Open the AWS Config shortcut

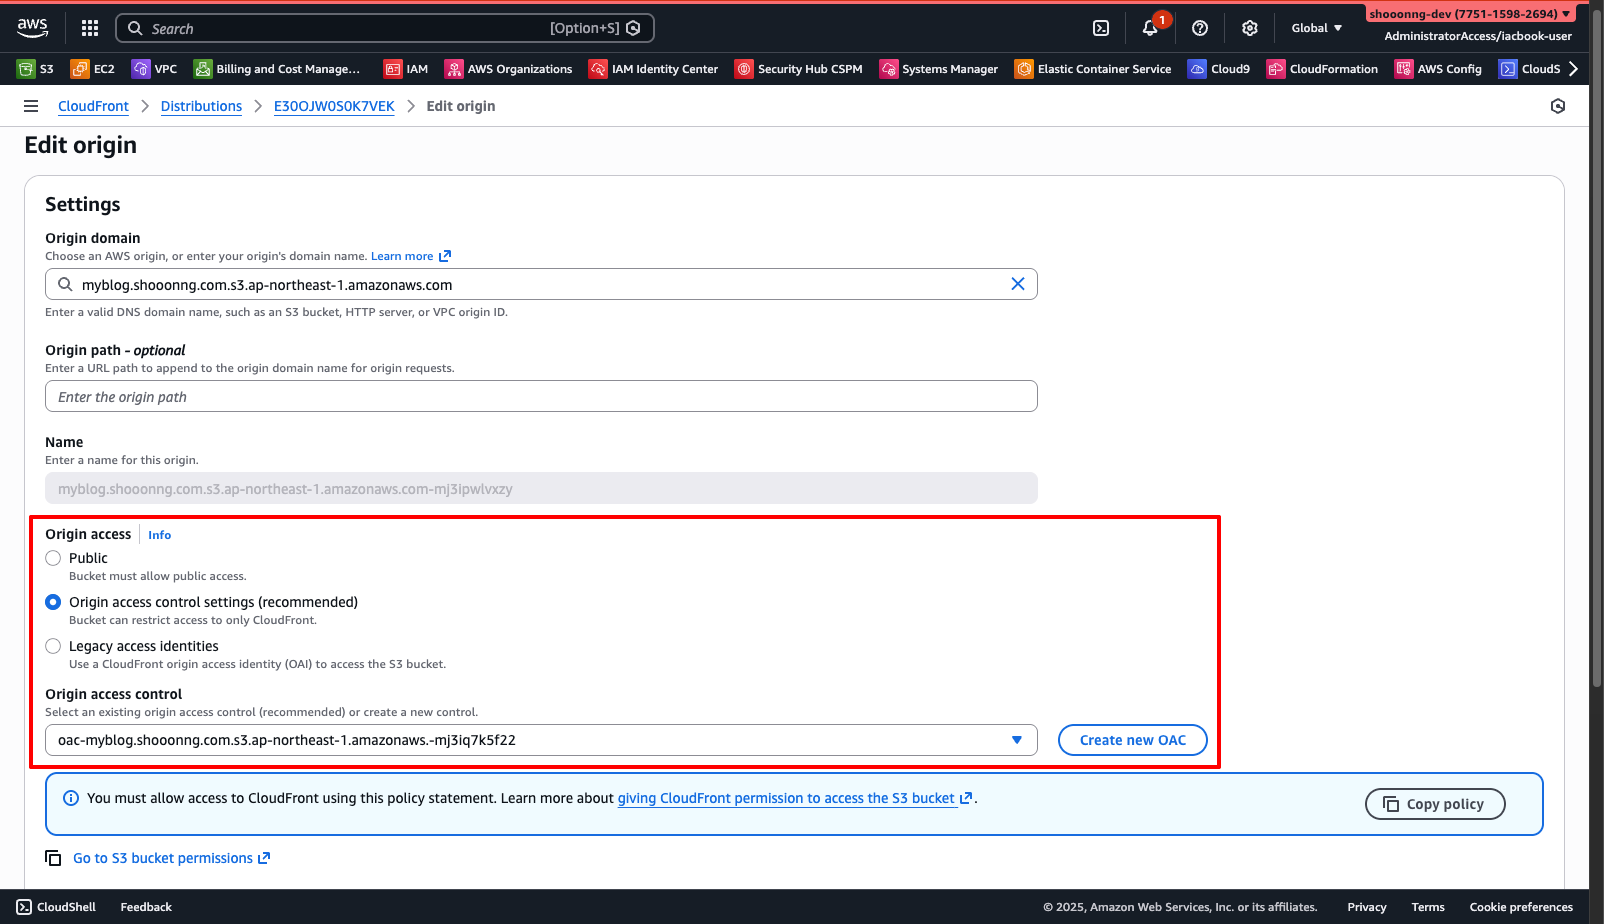[1438, 69]
